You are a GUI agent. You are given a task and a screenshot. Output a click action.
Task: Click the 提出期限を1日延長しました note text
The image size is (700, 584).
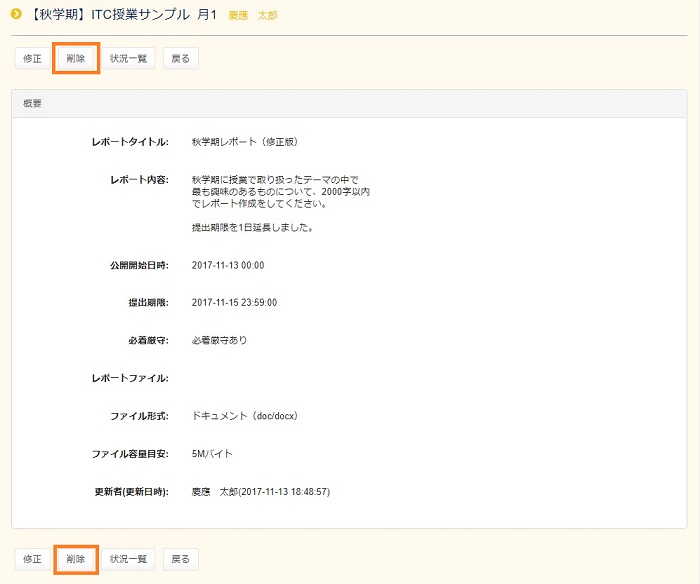click(253, 227)
